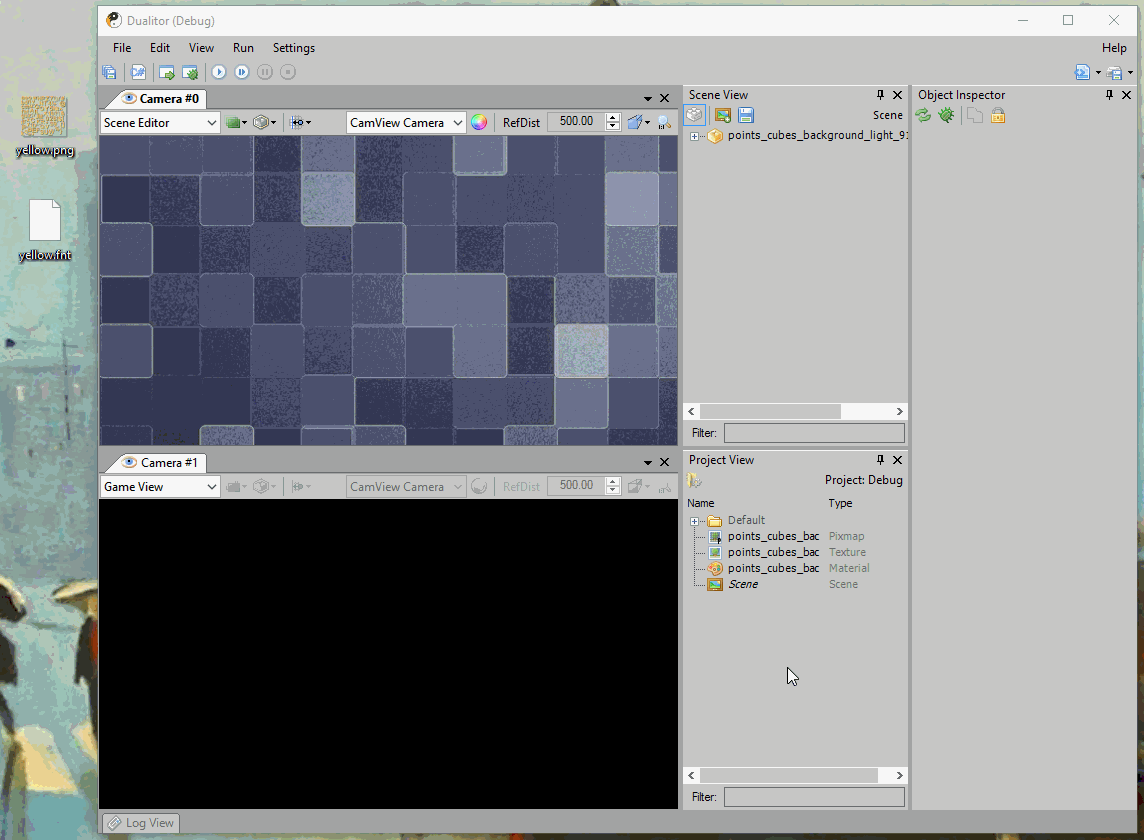Select the points_cubes_bac Material resource
This screenshot has height=840, width=1144.
773,569
